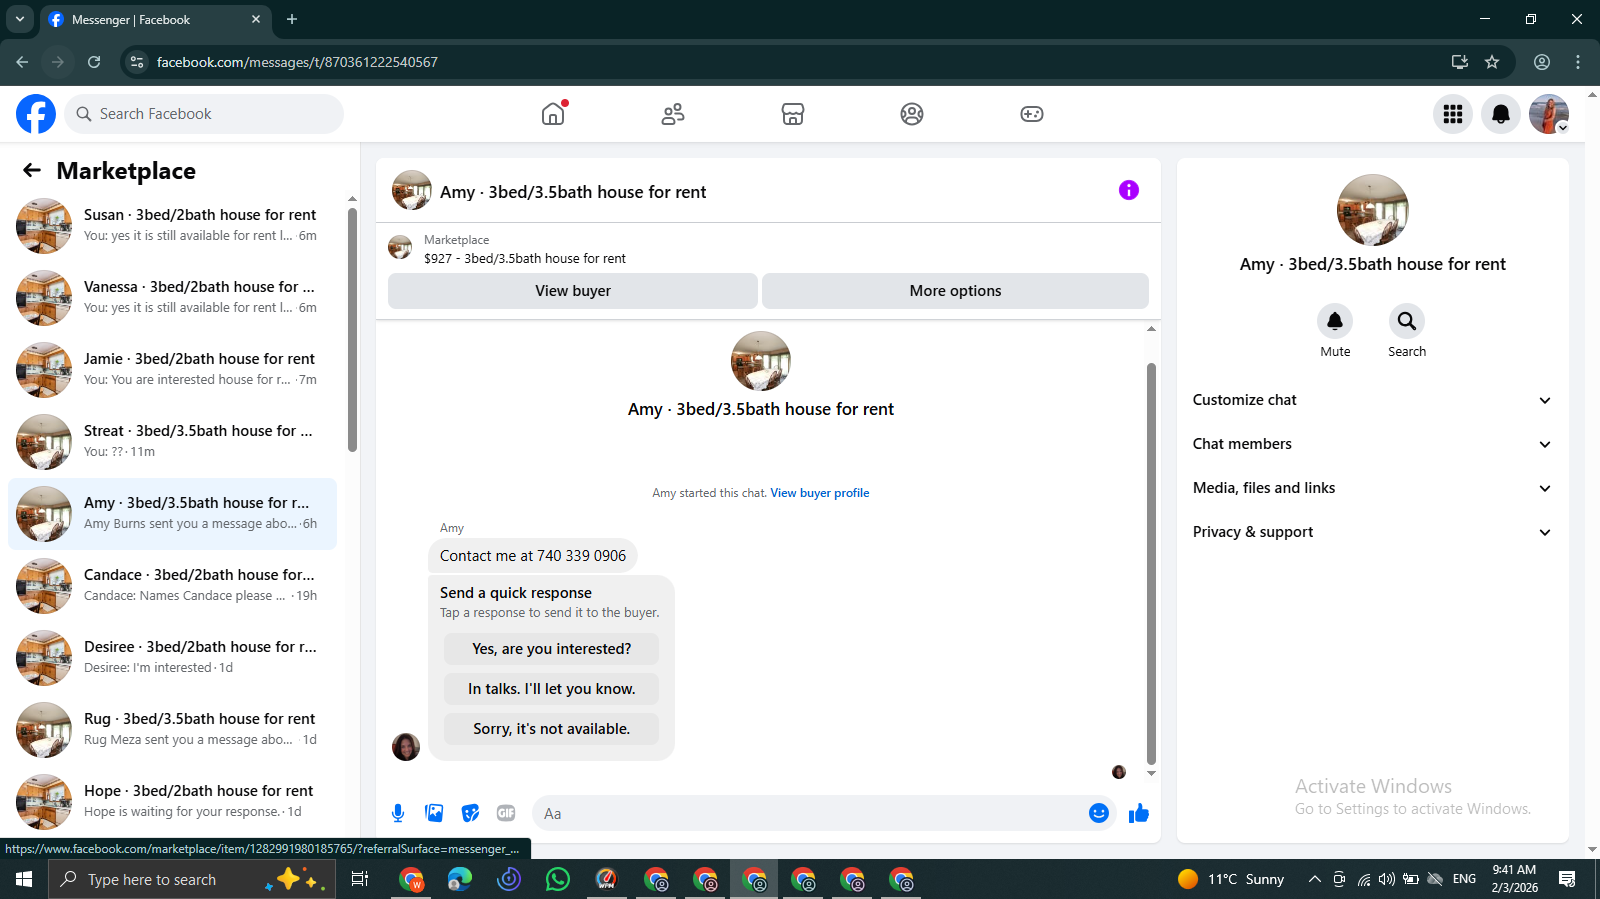Open a new Chrome tab

point(292,19)
